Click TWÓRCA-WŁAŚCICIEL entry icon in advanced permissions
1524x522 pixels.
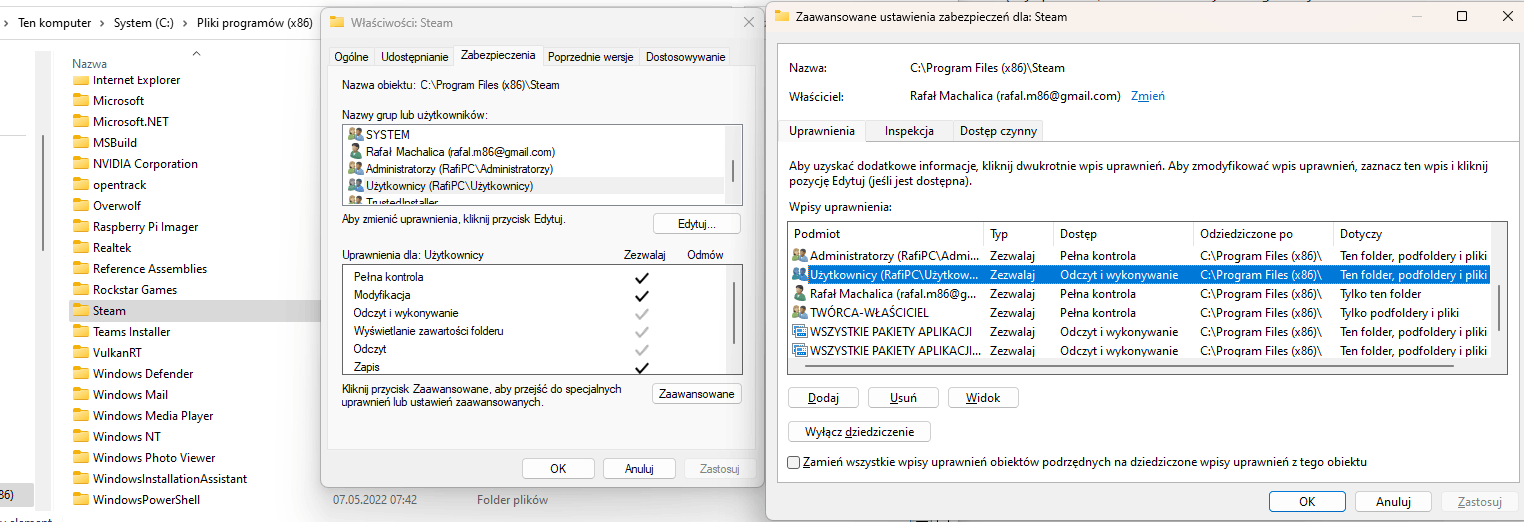tap(799, 312)
